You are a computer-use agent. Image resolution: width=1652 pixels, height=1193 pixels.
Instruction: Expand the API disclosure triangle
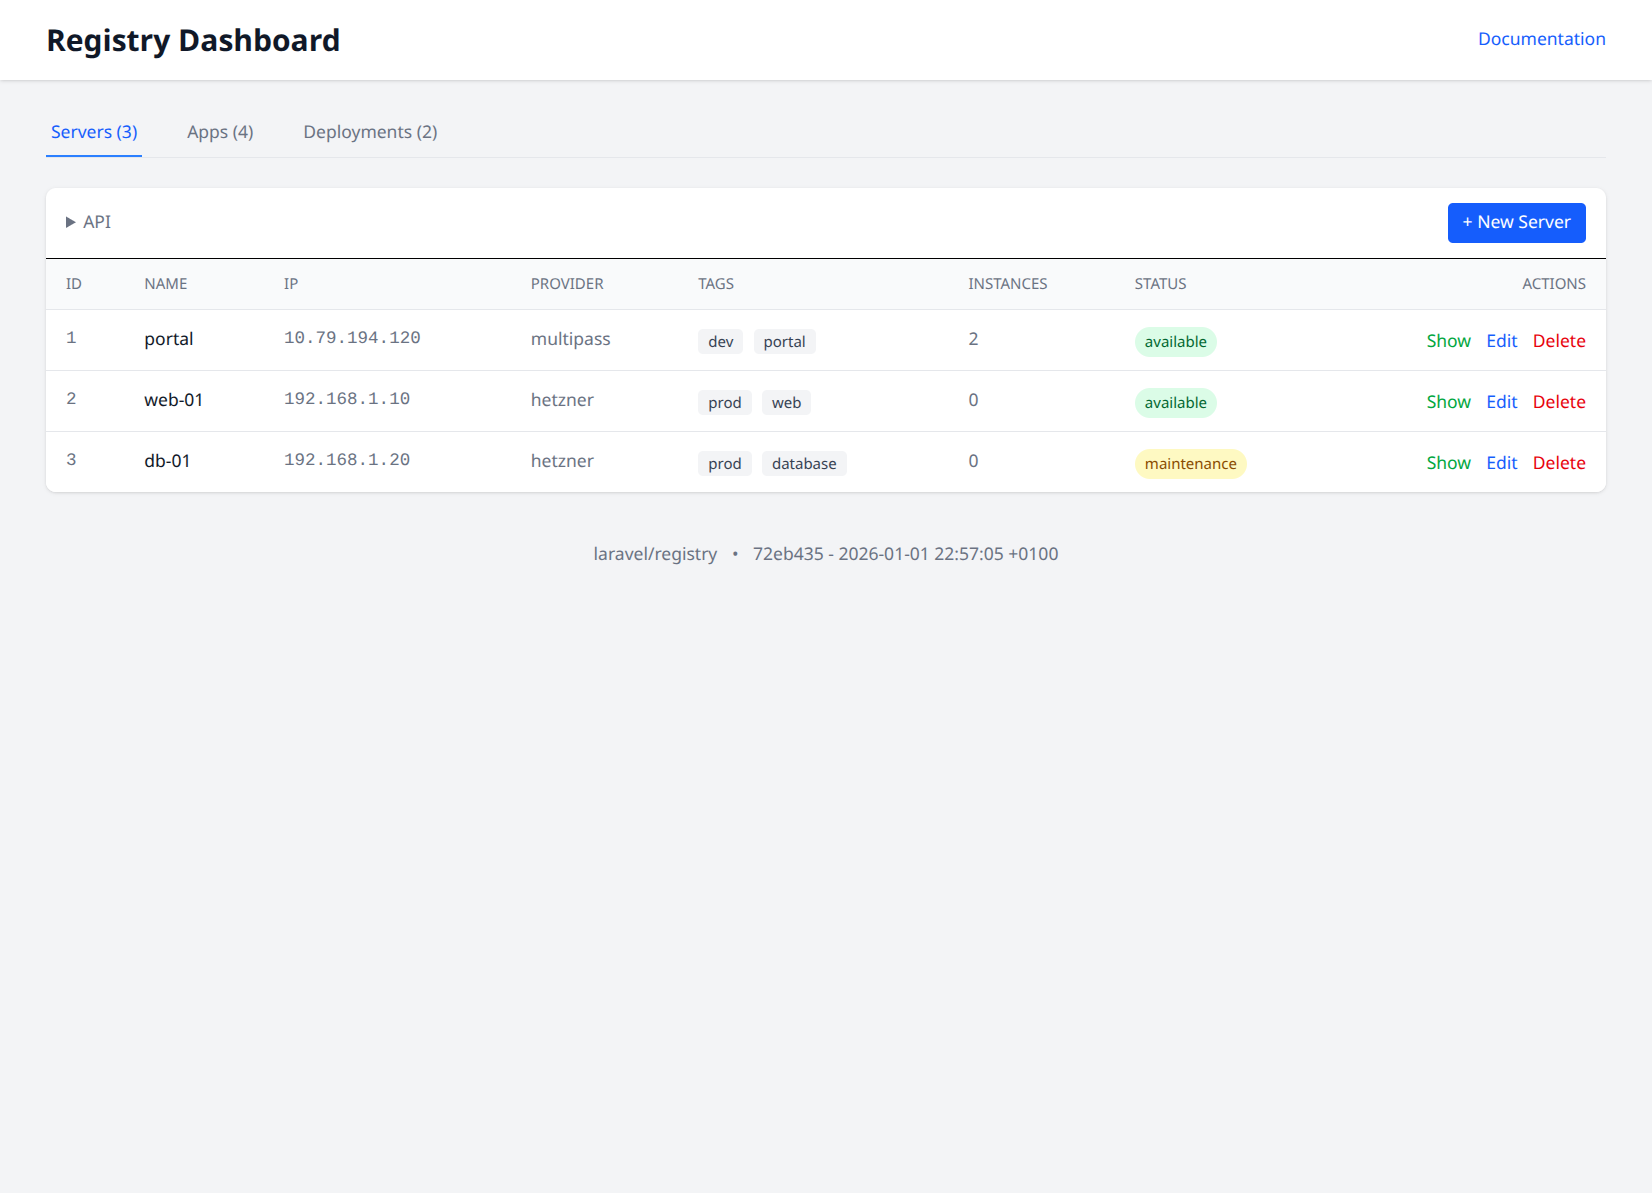coord(71,222)
